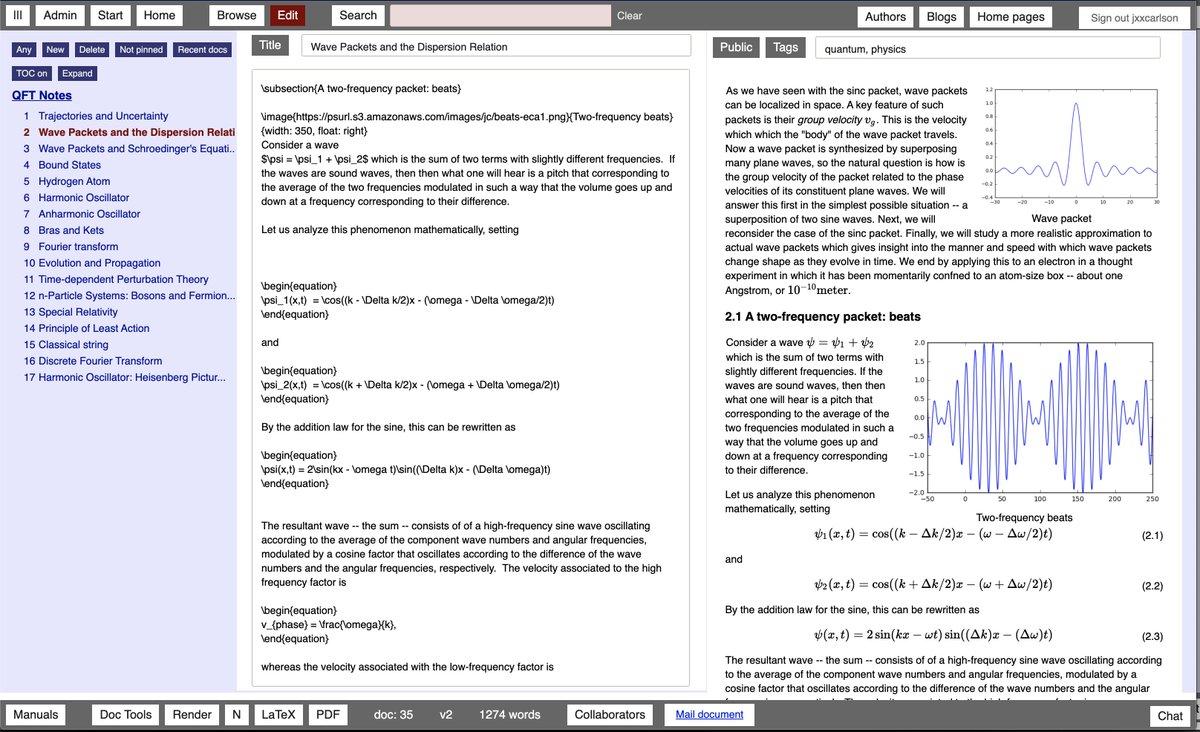Open Wave Packets and Schroedinger's Equation
Viewport: 1200px width, 732px height.
(x=136, y=148)
